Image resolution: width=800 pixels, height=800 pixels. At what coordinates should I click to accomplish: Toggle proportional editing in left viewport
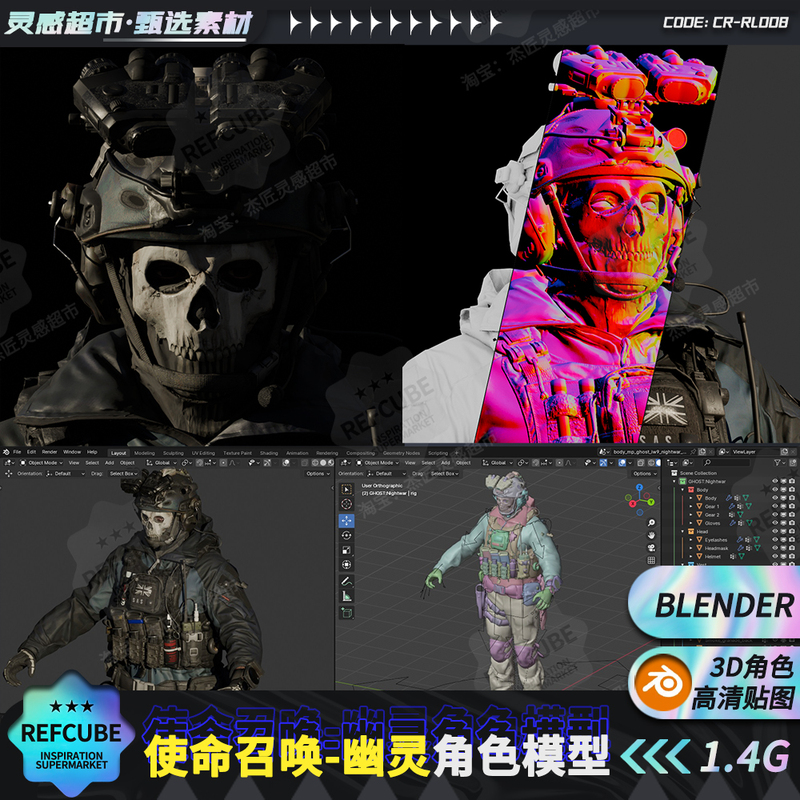pos(223,463)
